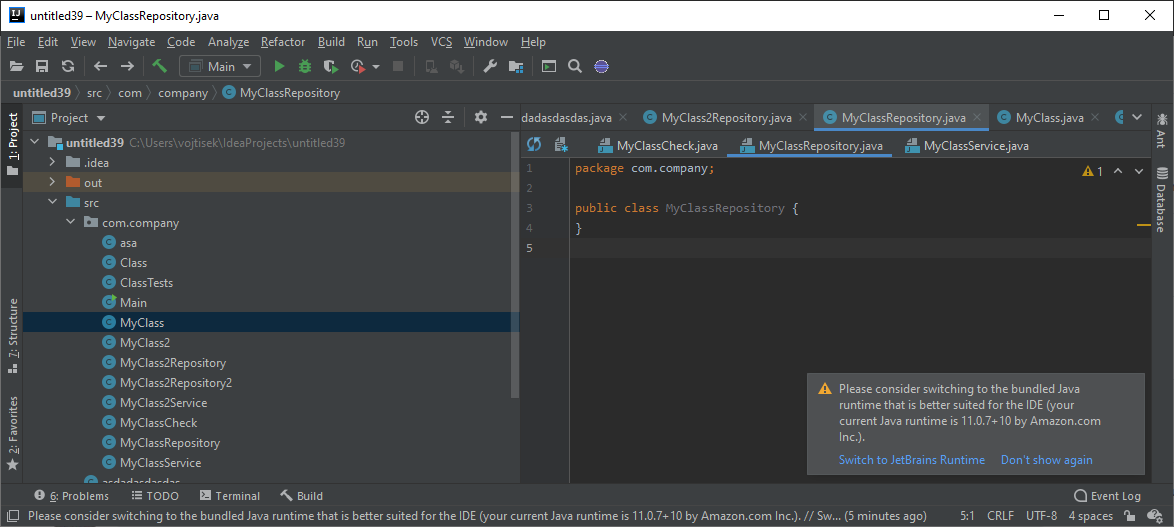Open Project panel gear options

coord(481,118)
